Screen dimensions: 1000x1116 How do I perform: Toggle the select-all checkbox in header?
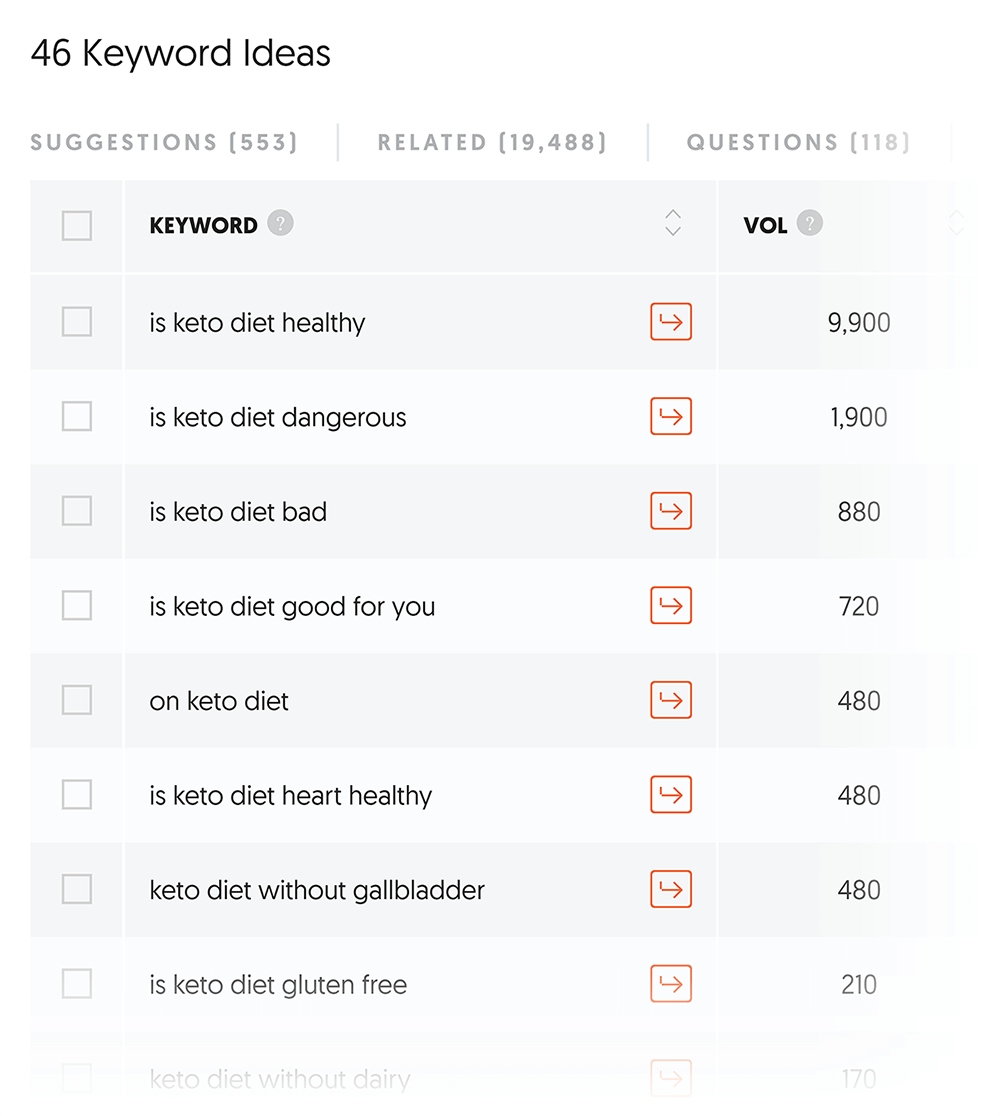click(x=77, y=226)
